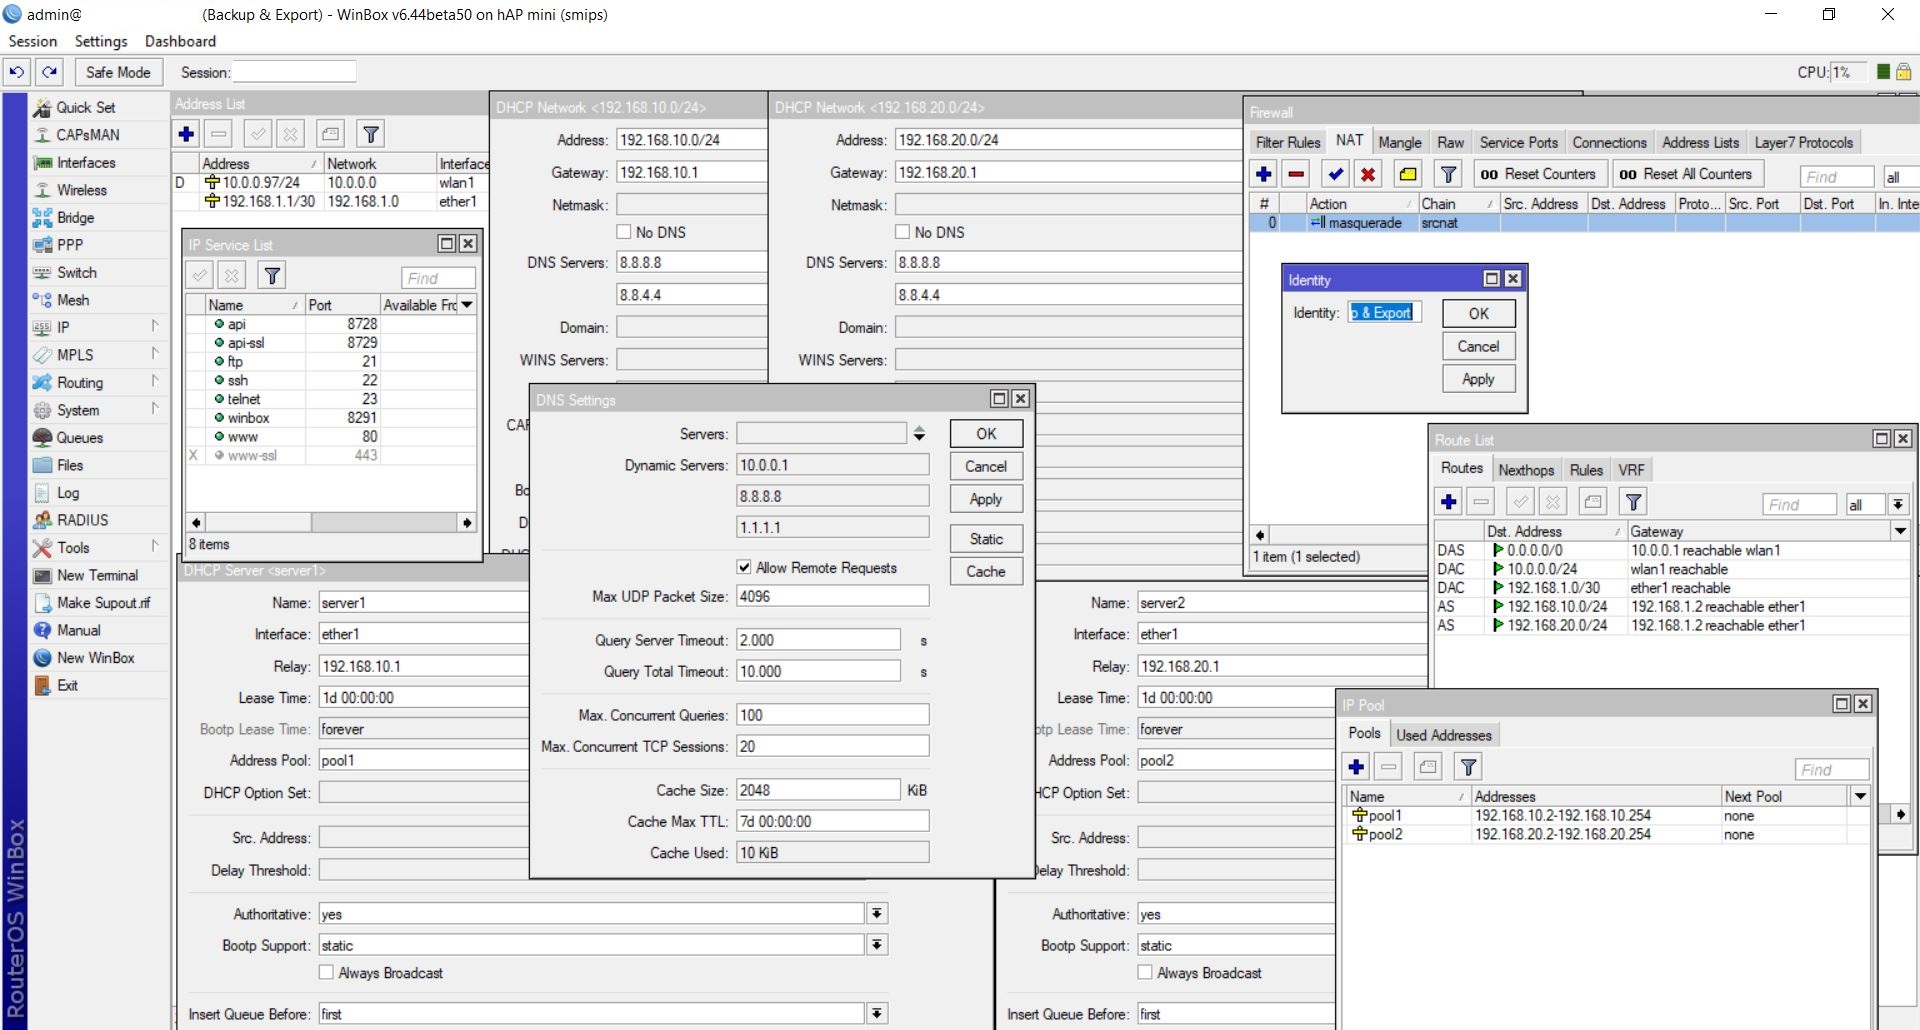Open the Log window from the sidebar
This screenshot has width=1920, height=1030.
(x=67, y=492)
